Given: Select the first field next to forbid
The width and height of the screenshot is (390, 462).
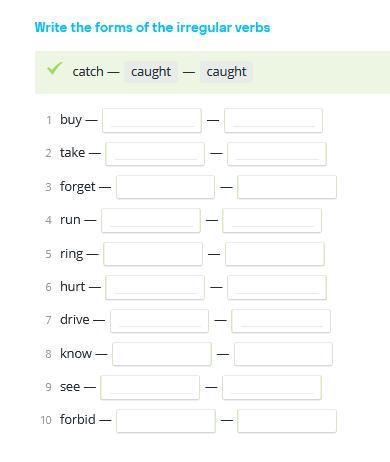Looking at the screenshot, I should pyautogui.click(x=166, y=421).
